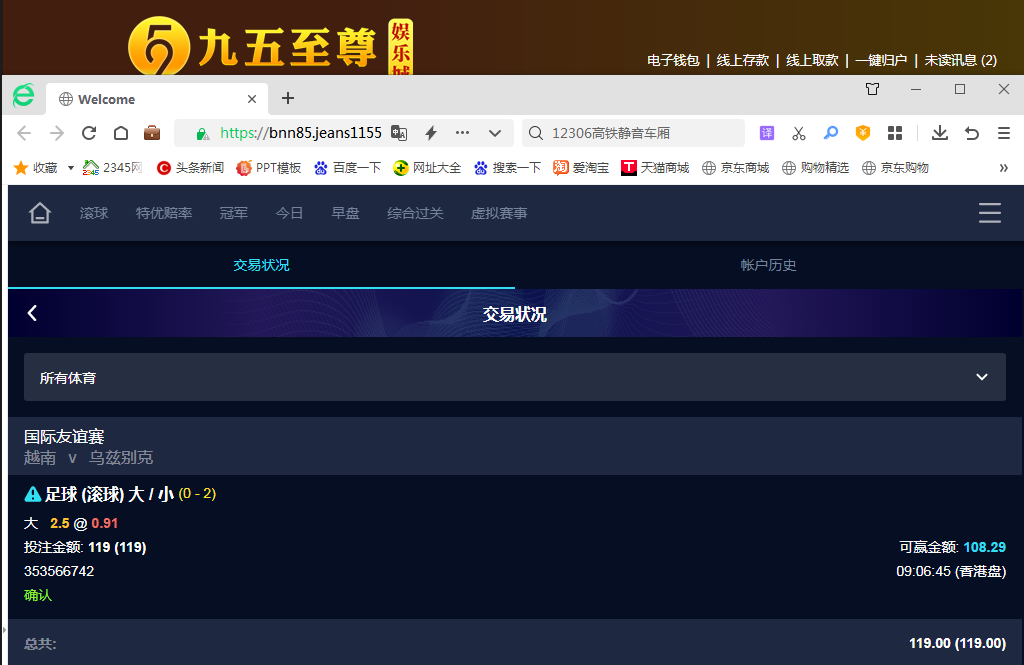Select 滚球 in navigation
The height and width of the screenshot is (665, 1024).
click(x=94, y=213)
